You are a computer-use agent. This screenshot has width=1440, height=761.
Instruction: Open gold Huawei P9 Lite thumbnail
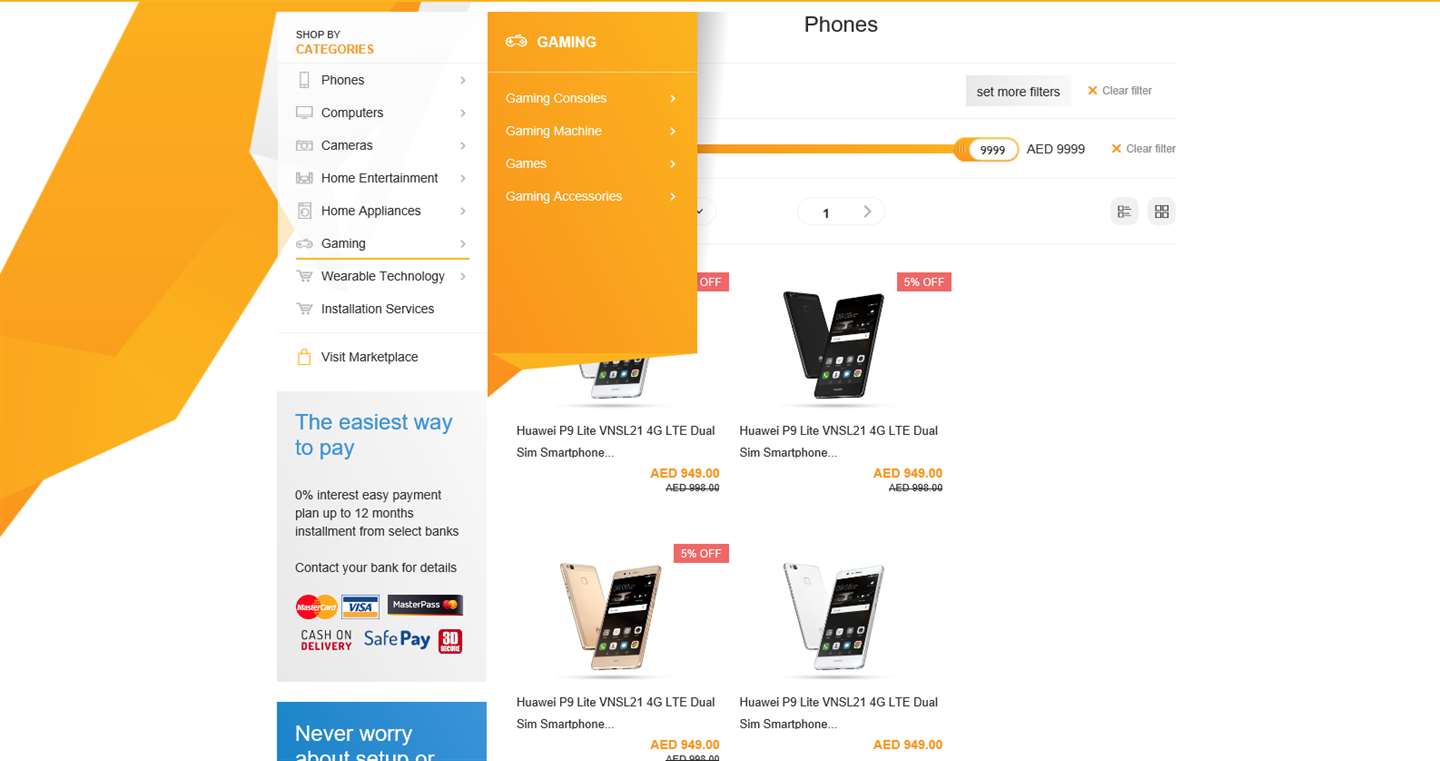[x=611, y=615]
